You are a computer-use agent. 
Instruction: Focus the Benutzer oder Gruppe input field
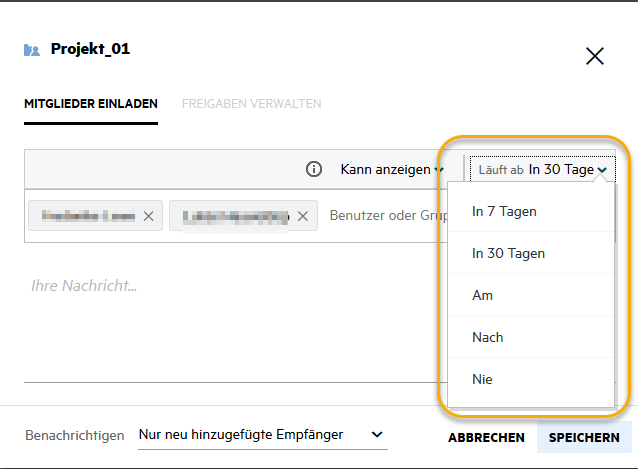click(389, 216)
